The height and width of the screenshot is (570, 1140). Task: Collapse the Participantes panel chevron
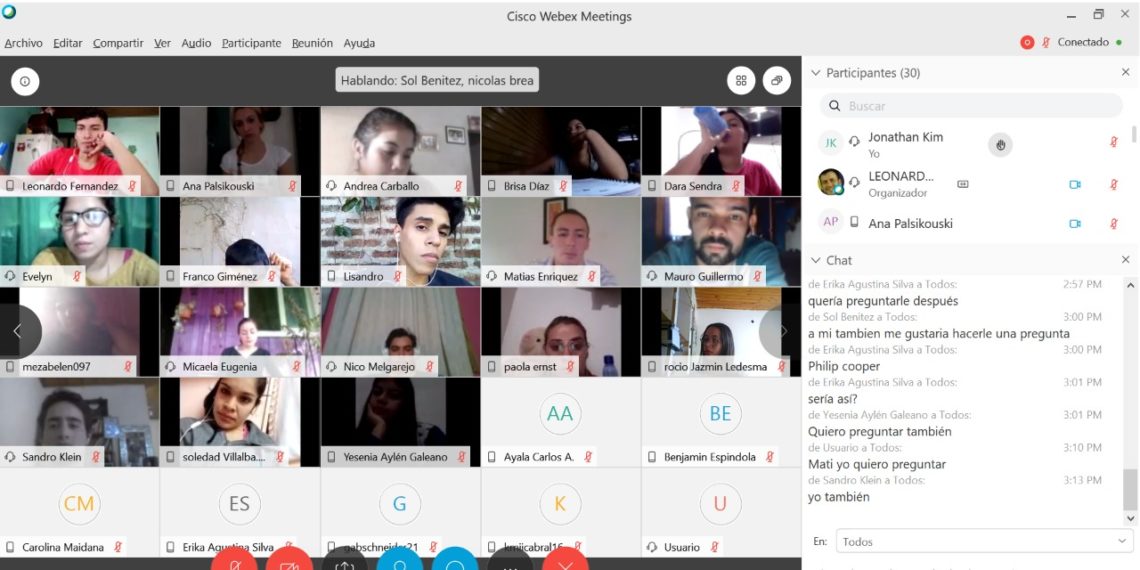(x=815, y=73)
